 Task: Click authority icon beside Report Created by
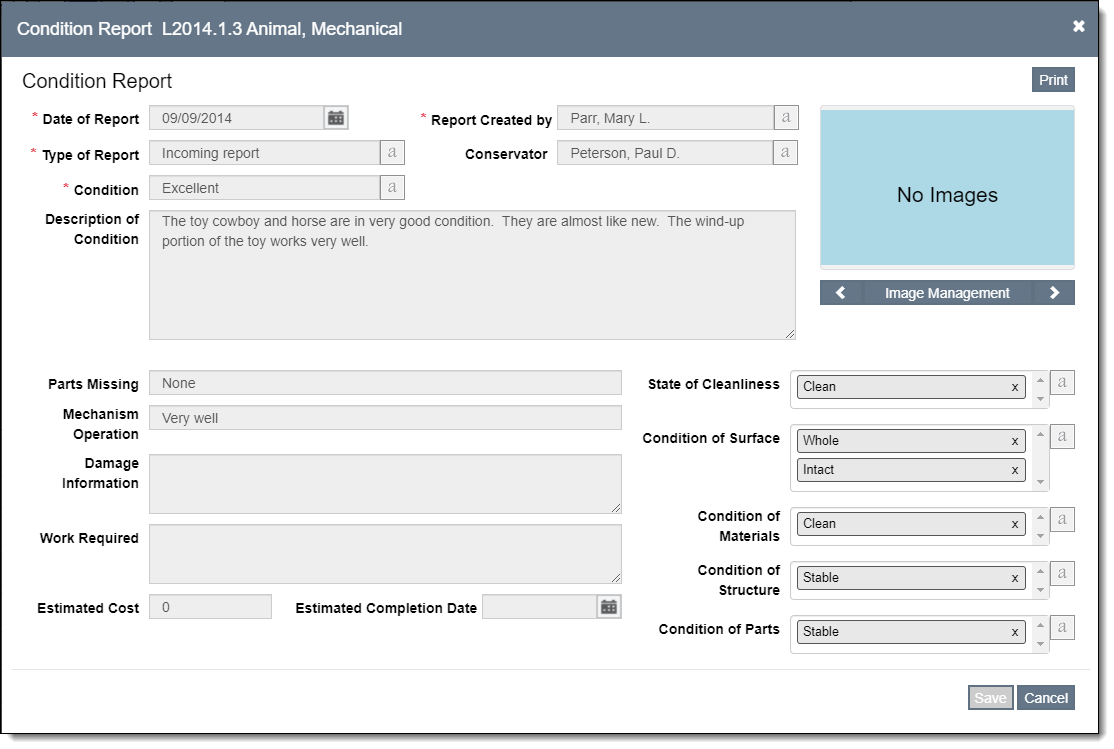coord(785,118)
